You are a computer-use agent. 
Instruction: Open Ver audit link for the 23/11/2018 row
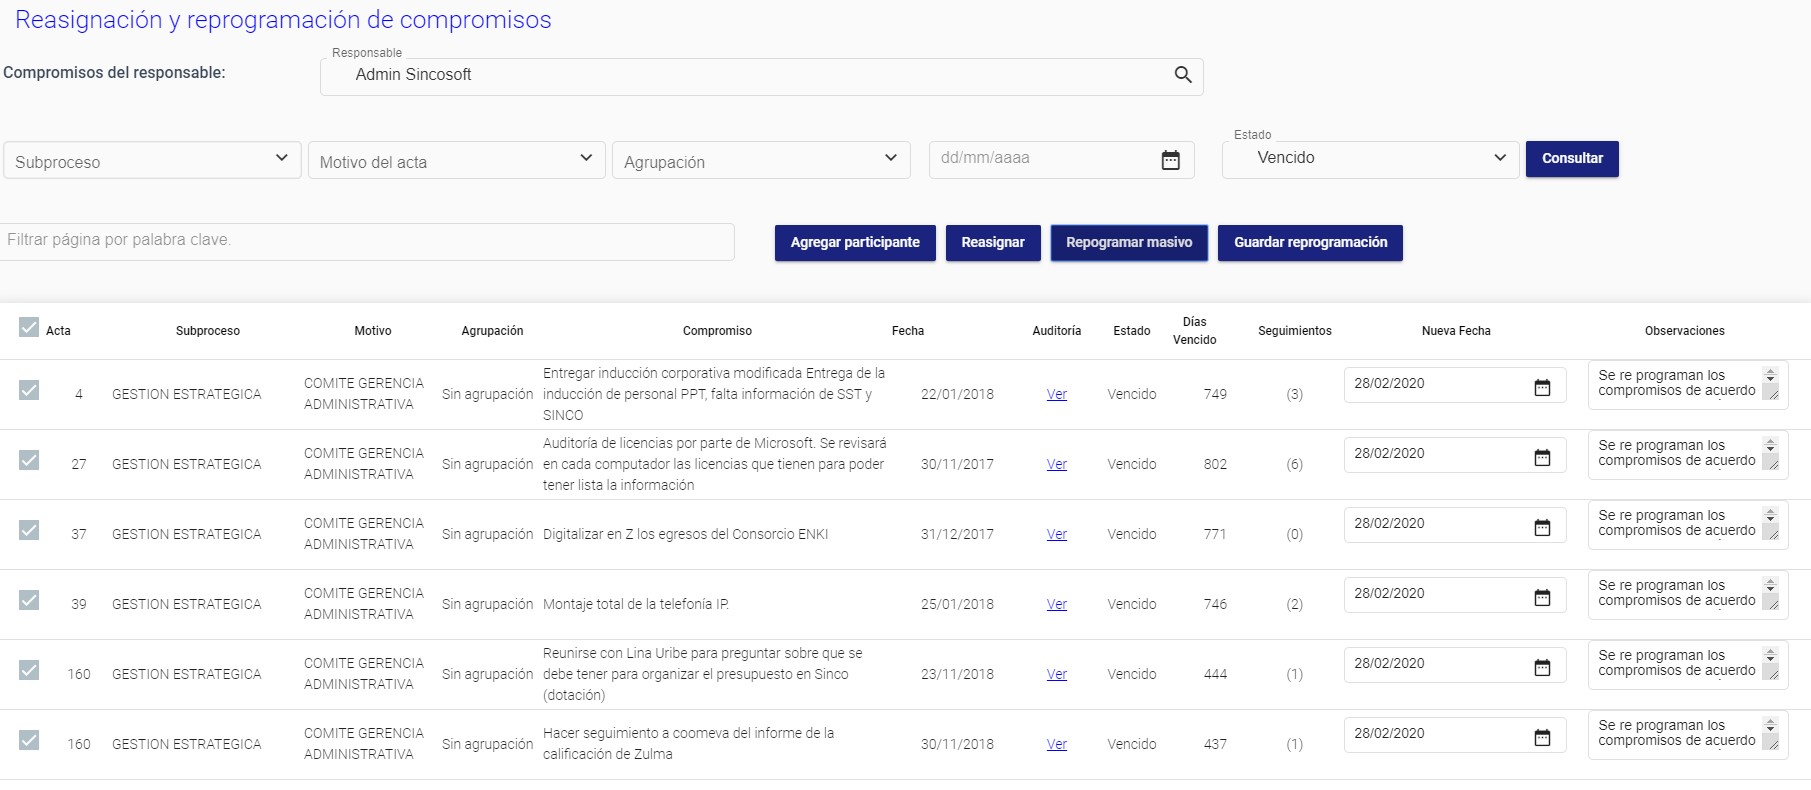pyautogui.click(x=1057, y=674)
